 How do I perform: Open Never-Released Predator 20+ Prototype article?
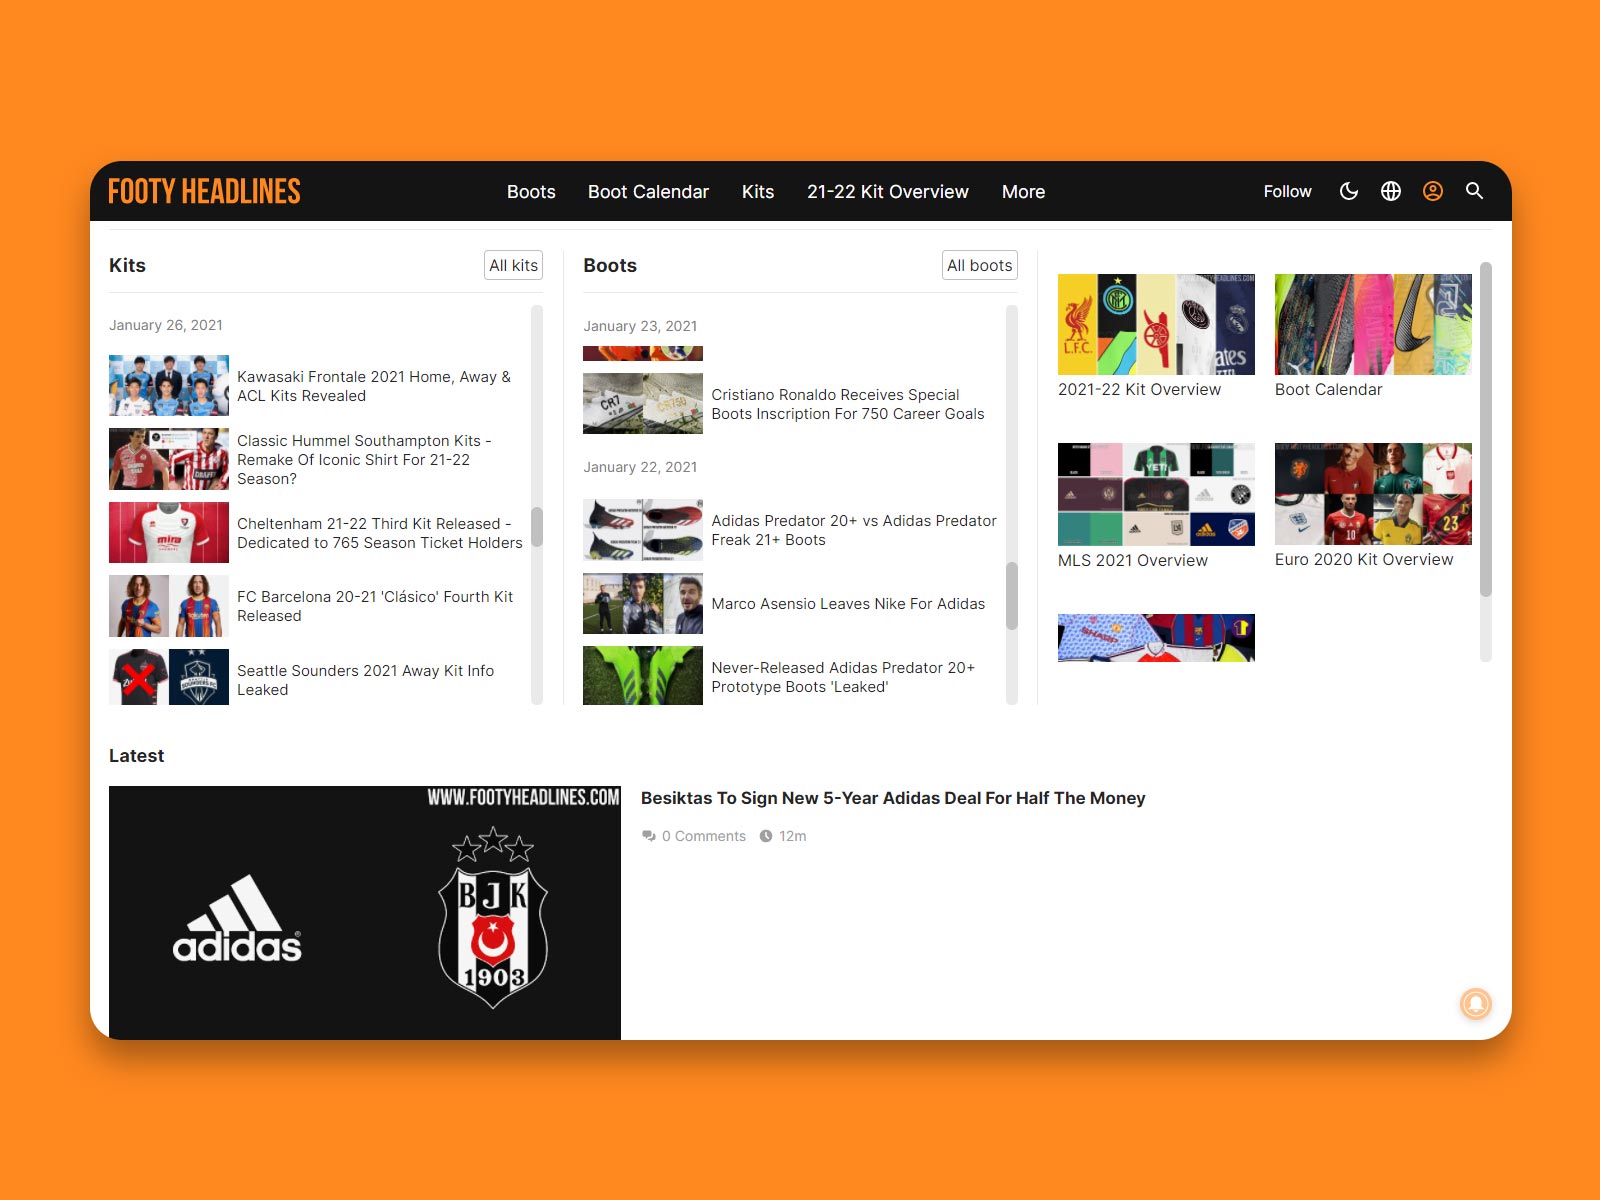(843, 677)
